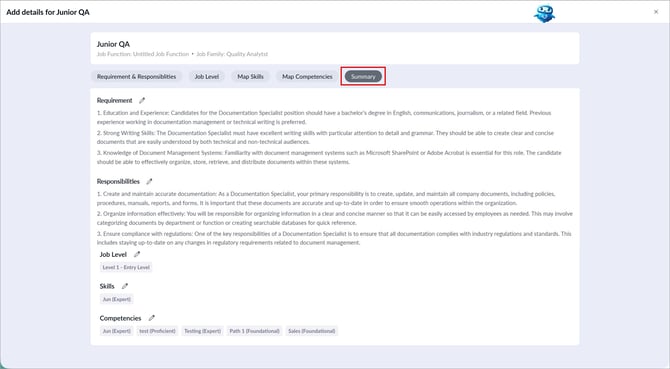
Task: Edit the Responsibilities section pencil icon
Action: coord(149,182)
